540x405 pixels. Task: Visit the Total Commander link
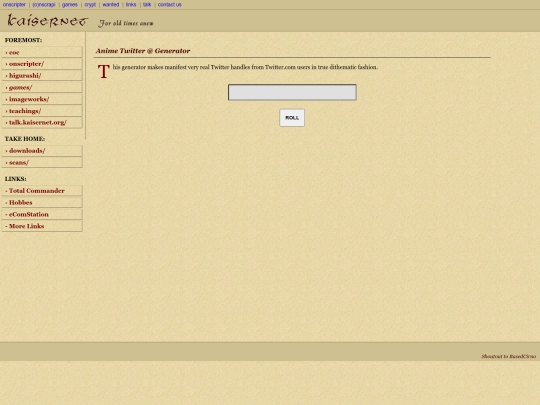click(x=42, y=190)
